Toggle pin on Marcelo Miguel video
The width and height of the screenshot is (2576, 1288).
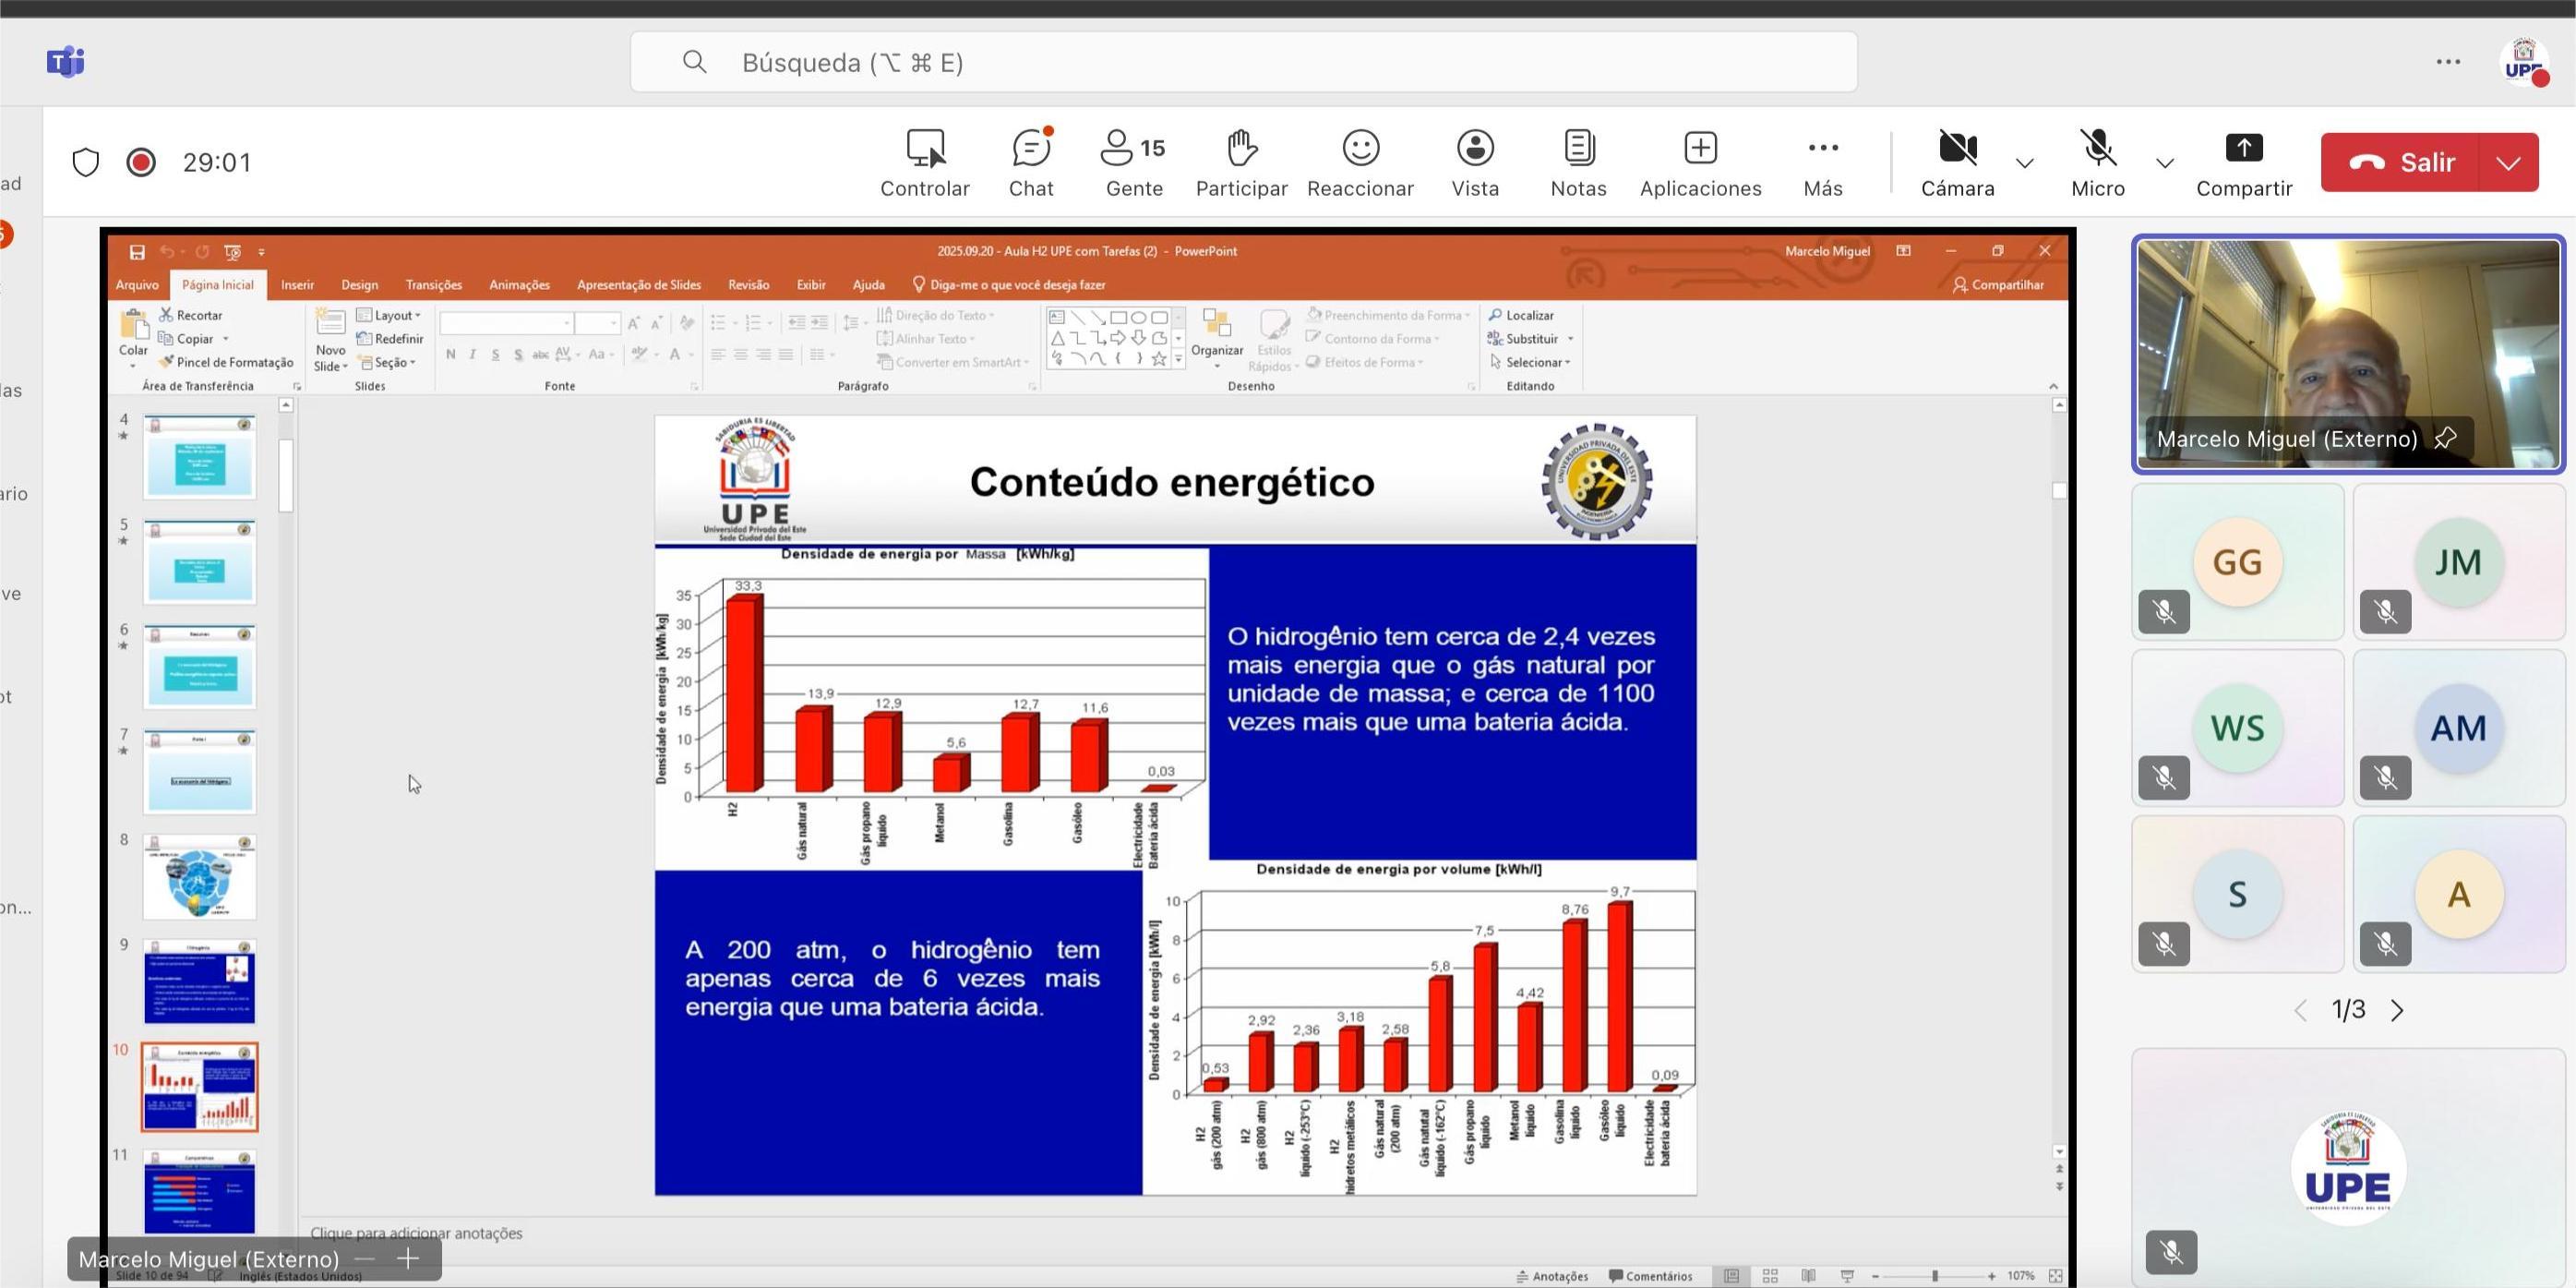(2445, 438)
